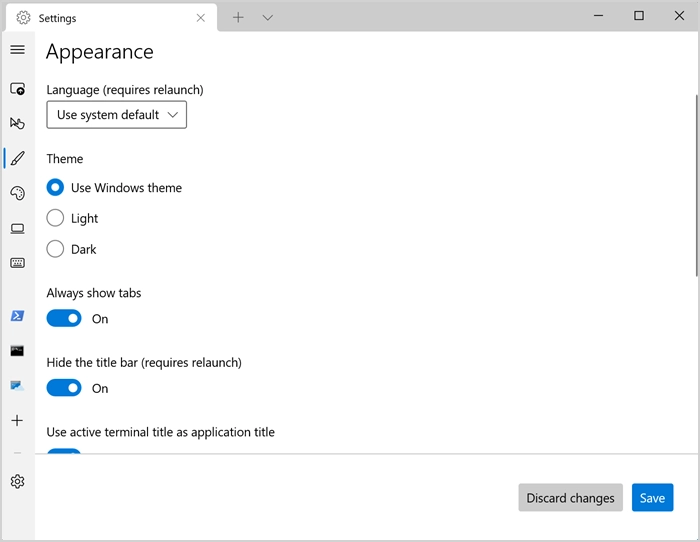This screenshot has width=700, height=542.
Task: Choose the Dark theme radio button
Action: (x=56, y=249)
